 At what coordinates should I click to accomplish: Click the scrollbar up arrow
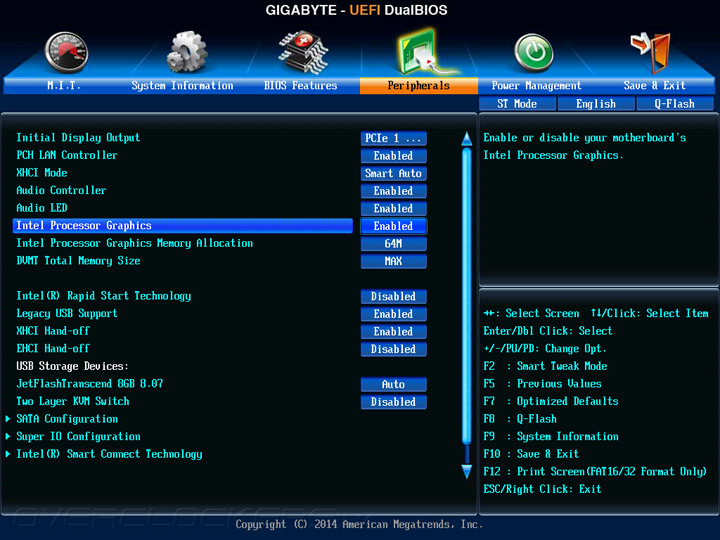coord(467,139)
